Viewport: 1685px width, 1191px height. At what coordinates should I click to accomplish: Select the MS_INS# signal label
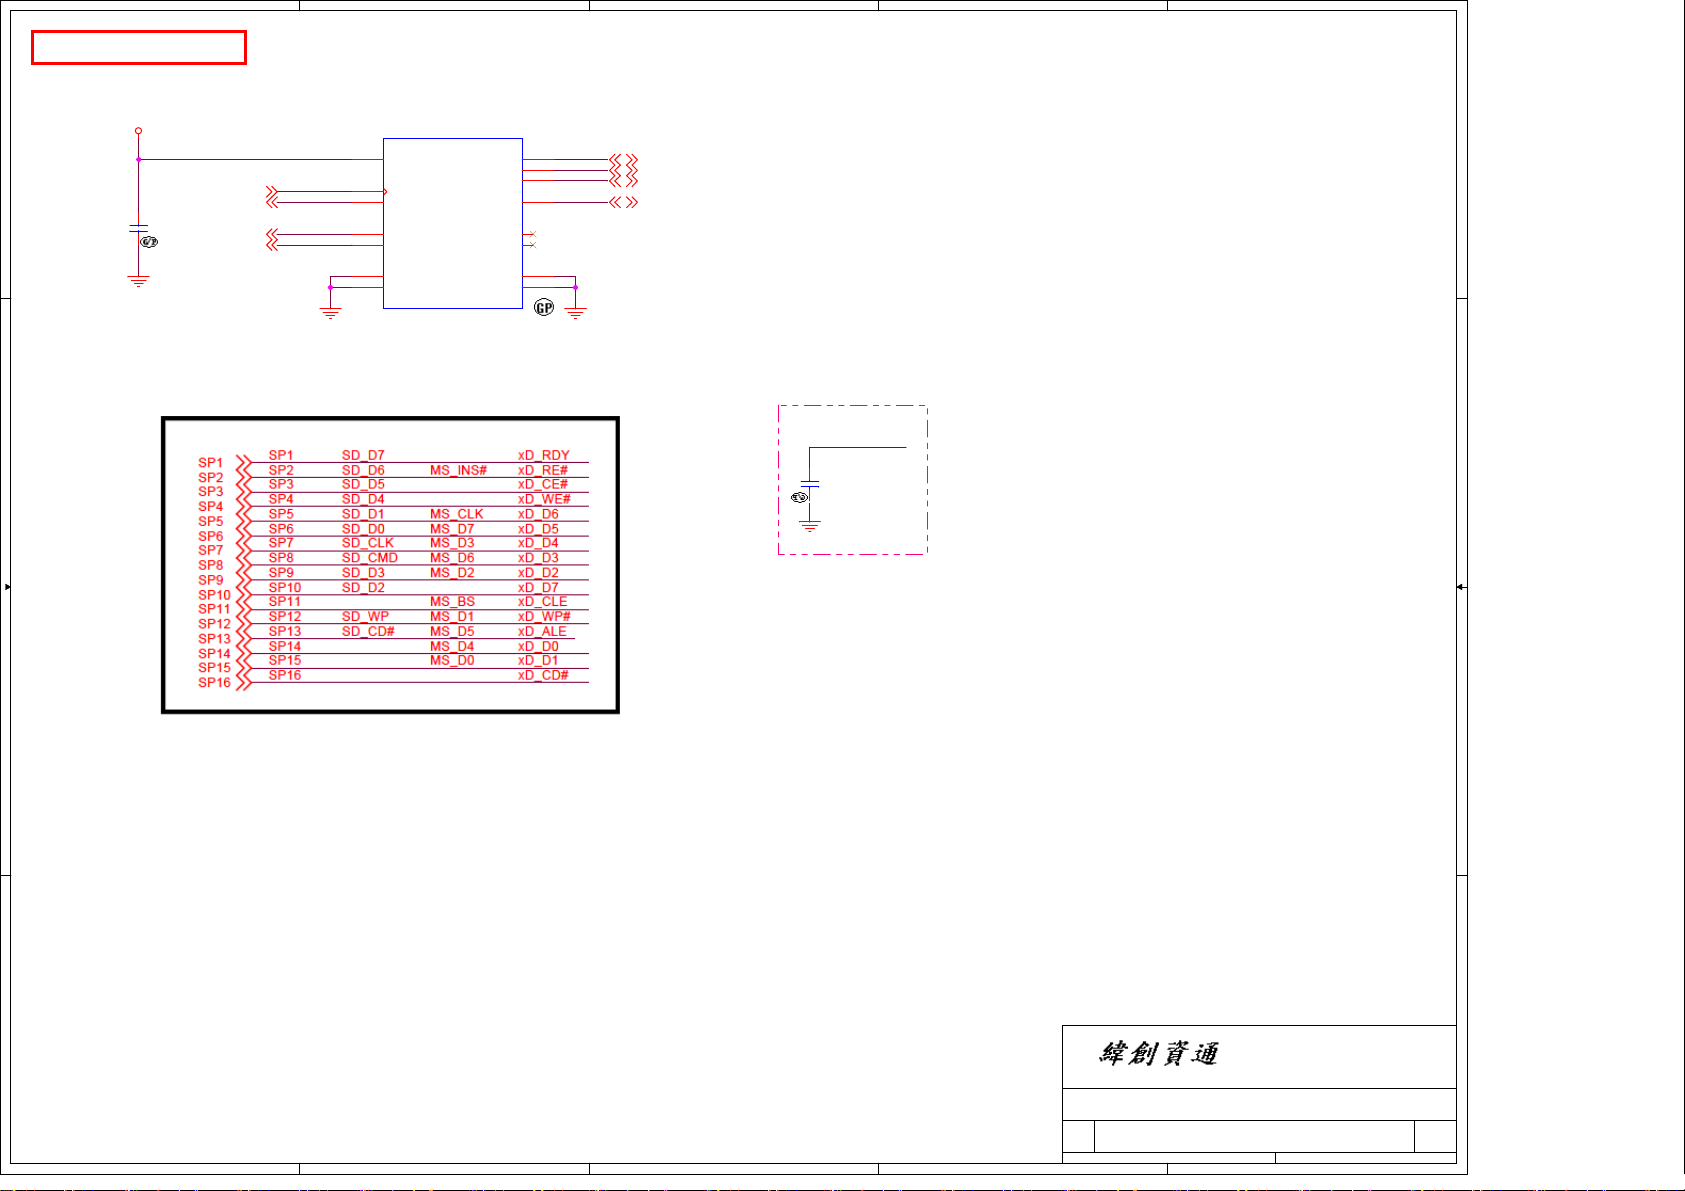click(x=458, y=470)
